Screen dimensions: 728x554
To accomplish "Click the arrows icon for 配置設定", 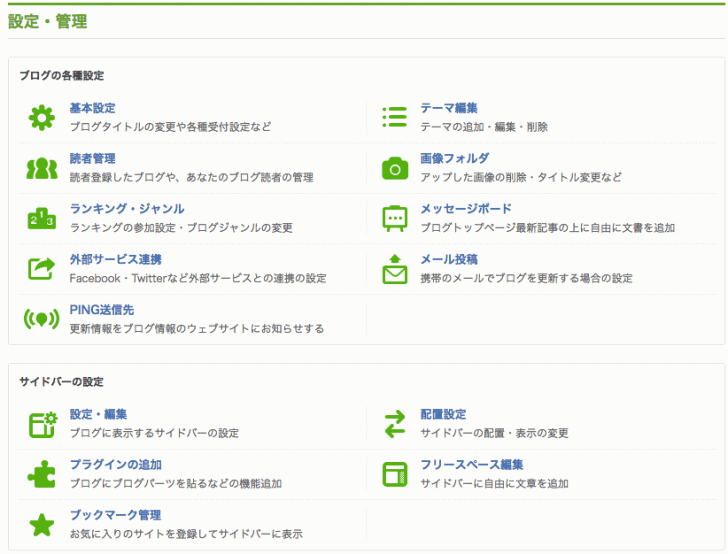I will 395,424.
